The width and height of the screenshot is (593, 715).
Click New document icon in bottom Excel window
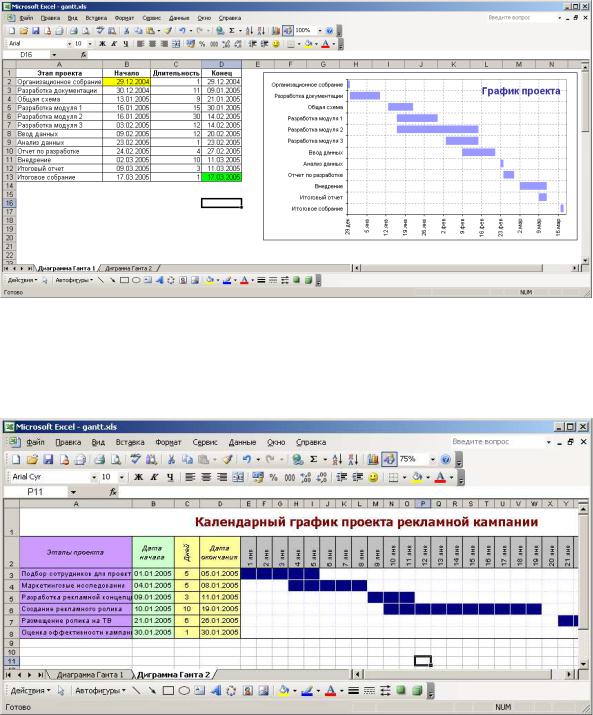tap(16, 459)
